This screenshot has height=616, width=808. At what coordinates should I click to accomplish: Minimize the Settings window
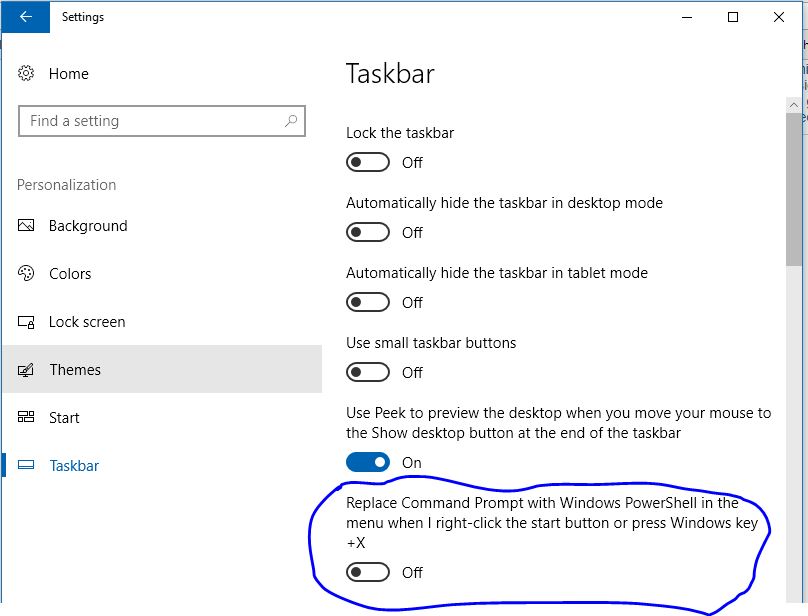tap(687, 17)
